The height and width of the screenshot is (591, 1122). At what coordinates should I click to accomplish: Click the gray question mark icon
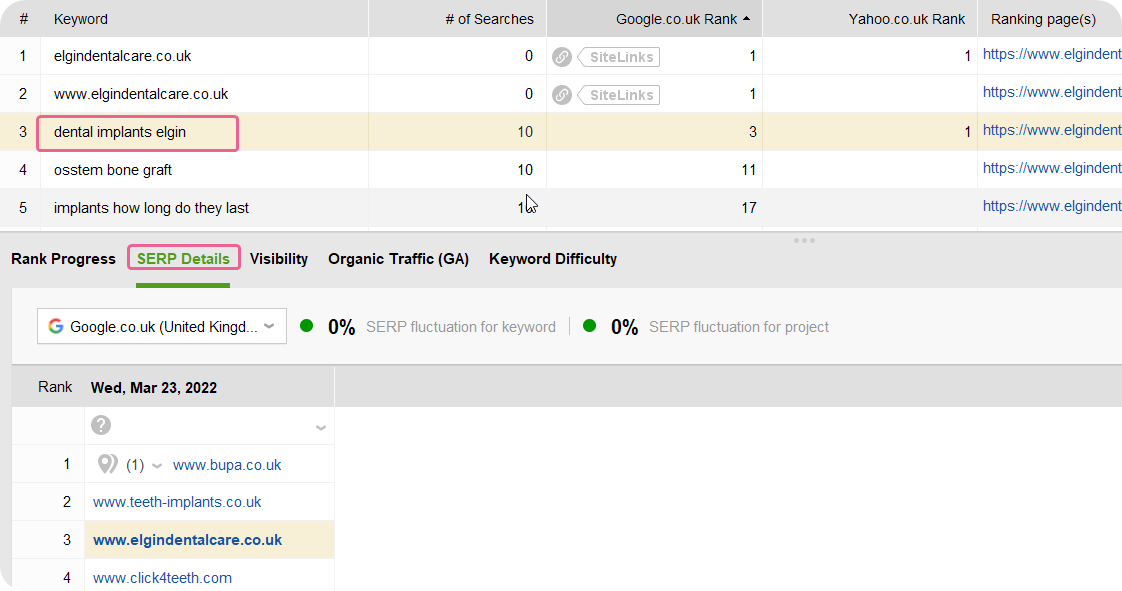[x=101, y=425]
